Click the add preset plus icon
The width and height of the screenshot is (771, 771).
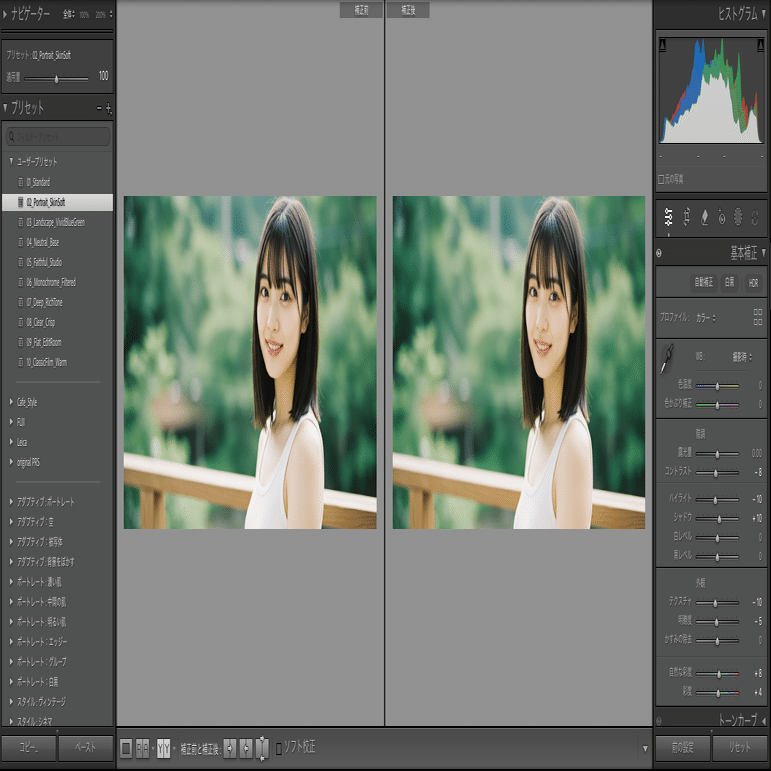point(109,108)
